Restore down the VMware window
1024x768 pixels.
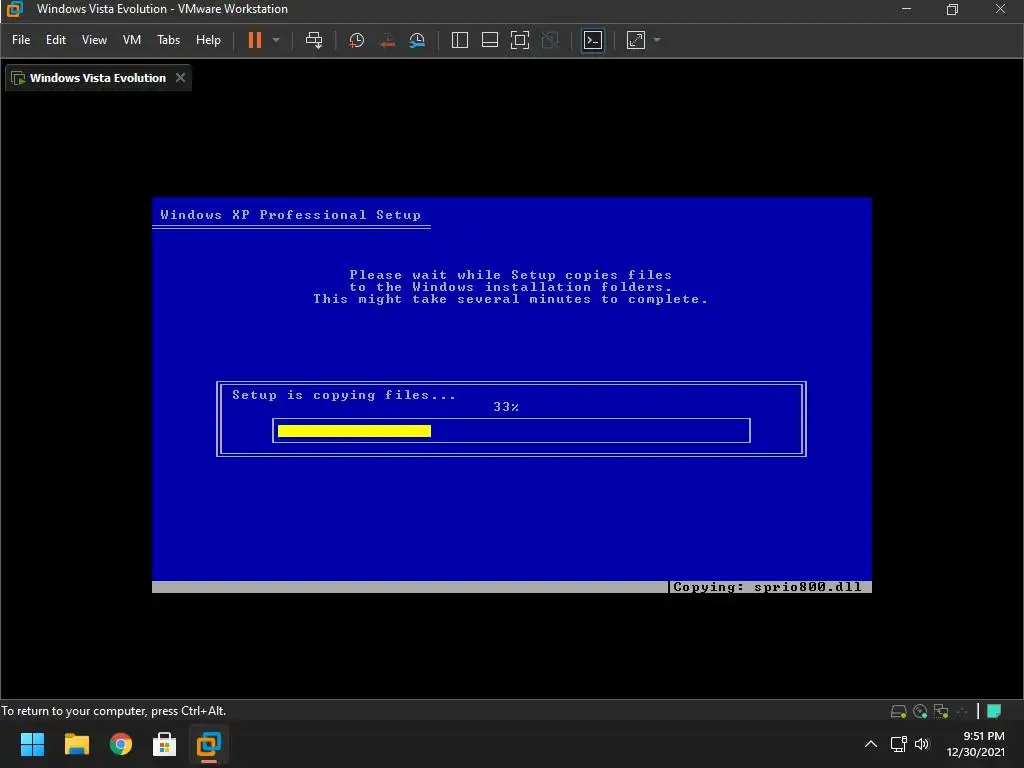click(x=952, y=9)
